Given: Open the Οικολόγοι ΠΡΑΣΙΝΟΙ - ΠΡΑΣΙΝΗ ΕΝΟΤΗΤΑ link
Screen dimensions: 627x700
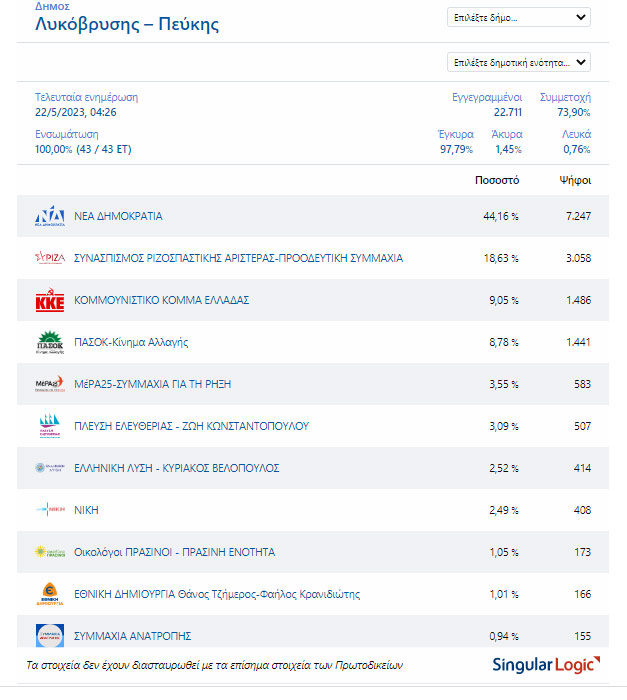Looking at the screenshot, I should [175, 552].
